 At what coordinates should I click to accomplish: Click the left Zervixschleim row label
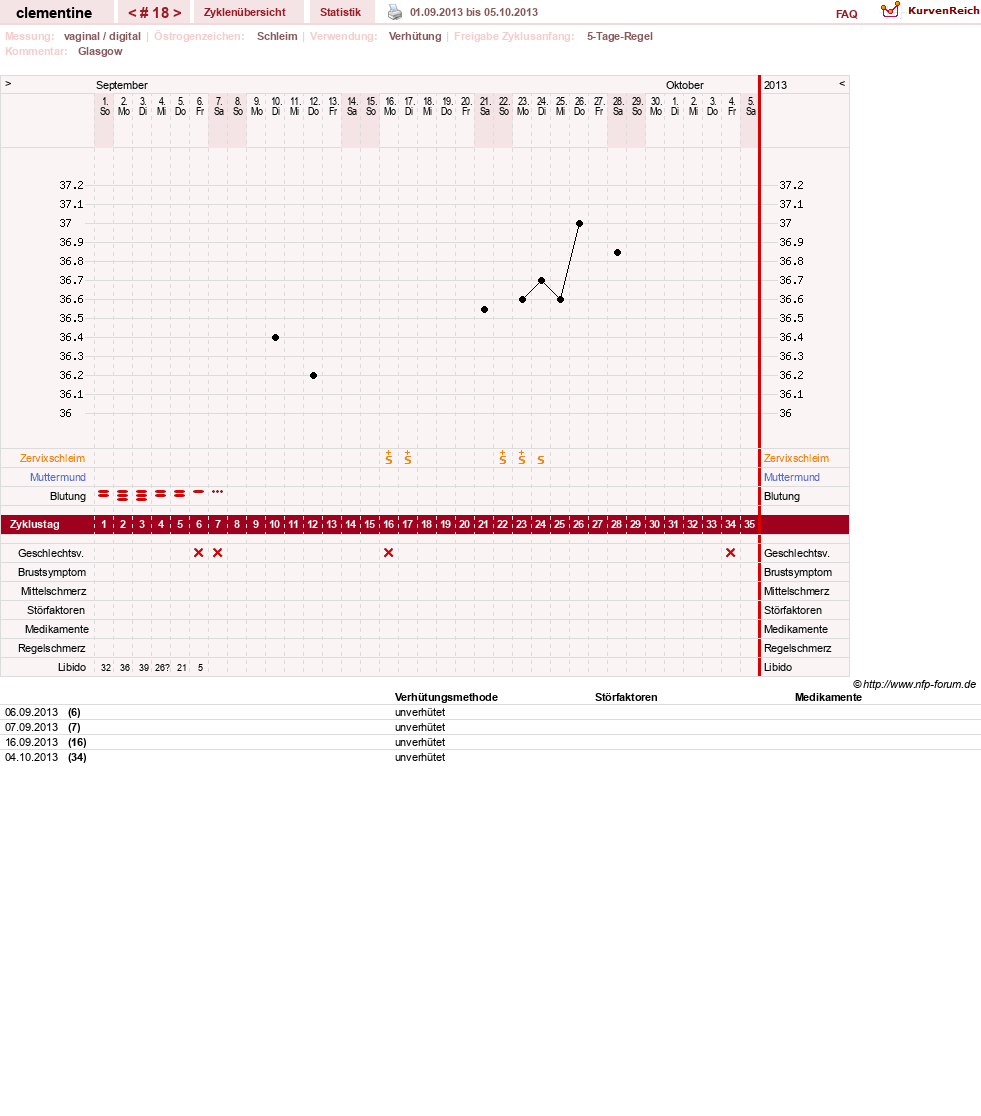52,458
